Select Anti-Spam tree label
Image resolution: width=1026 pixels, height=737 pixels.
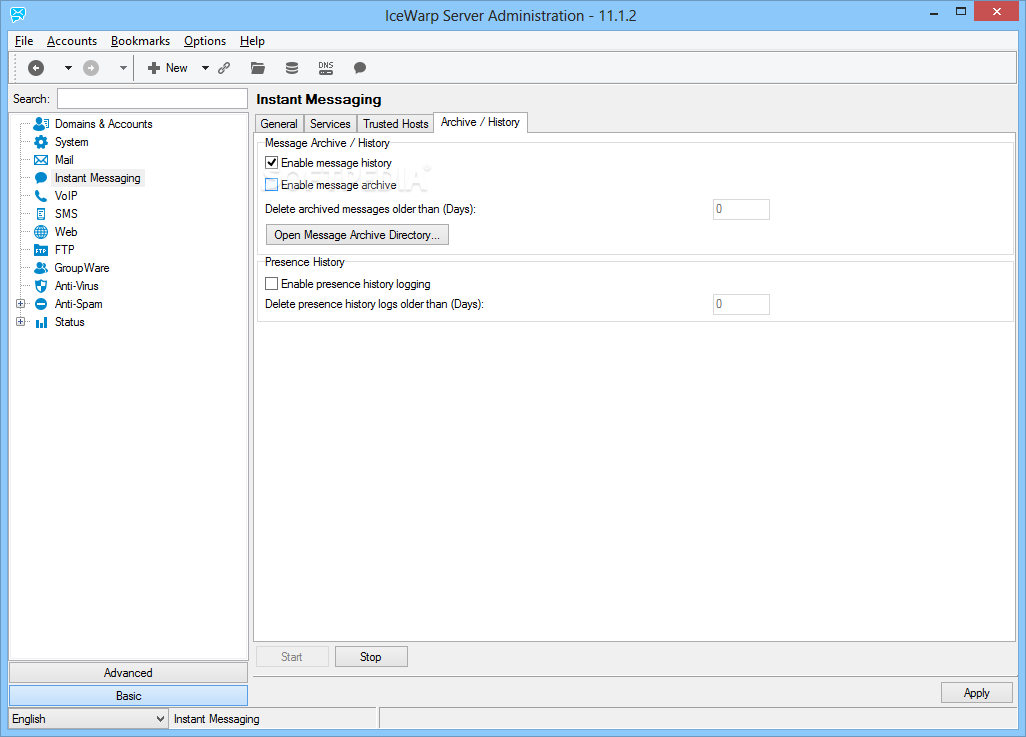point(79,304)
